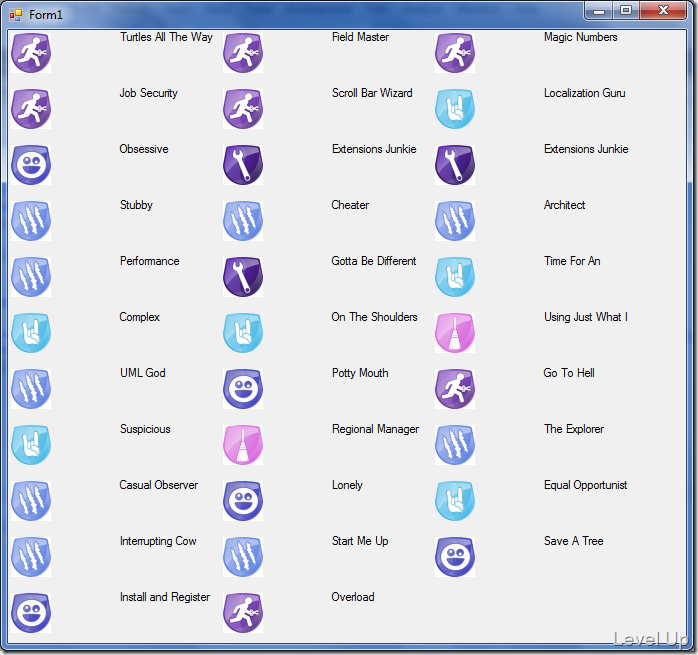Viewport: 698px width, 655px height.
Task: Click the "Scroll Bar Wizard" label
Action: [372, 93]
